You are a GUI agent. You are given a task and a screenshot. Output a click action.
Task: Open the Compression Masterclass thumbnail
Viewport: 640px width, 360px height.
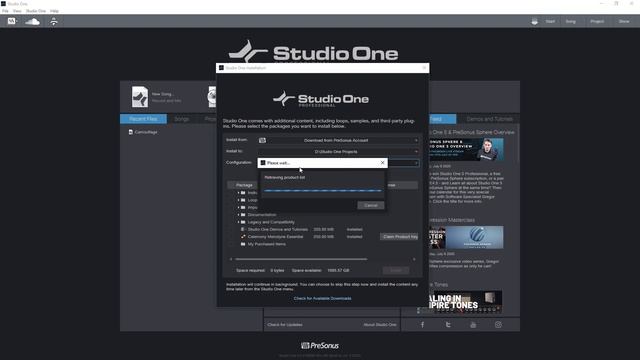pyautogui.click(x=466, y=237)
